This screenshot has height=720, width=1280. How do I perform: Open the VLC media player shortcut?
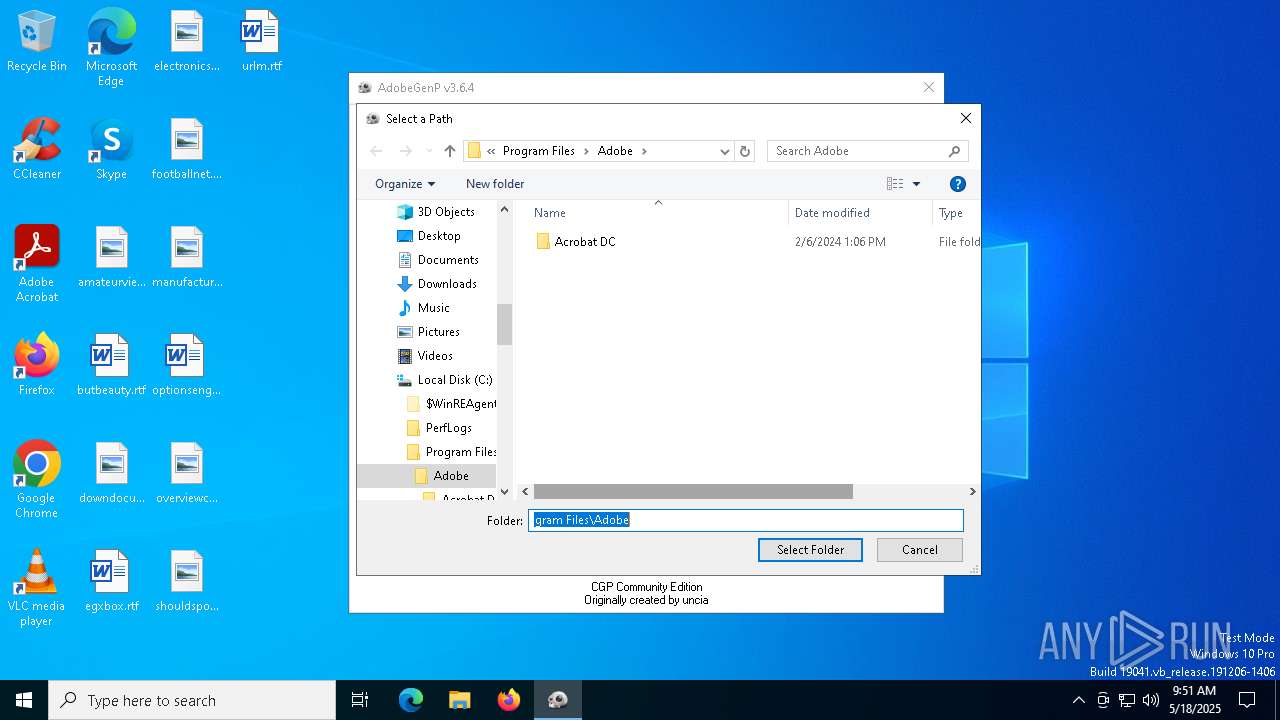[x=37, y=588]
